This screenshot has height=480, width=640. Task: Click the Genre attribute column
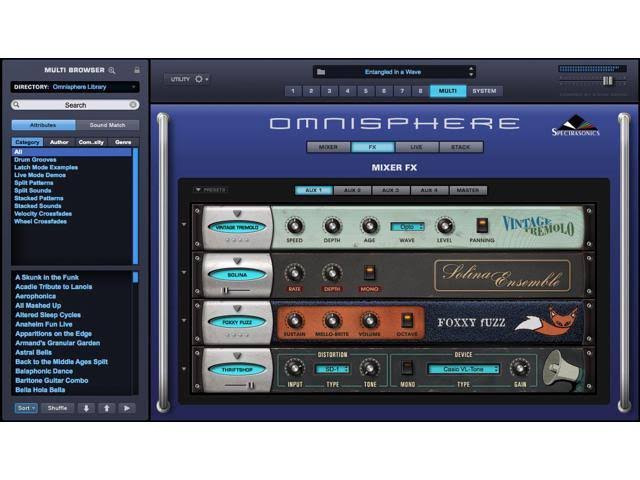(x=123, y=142)
